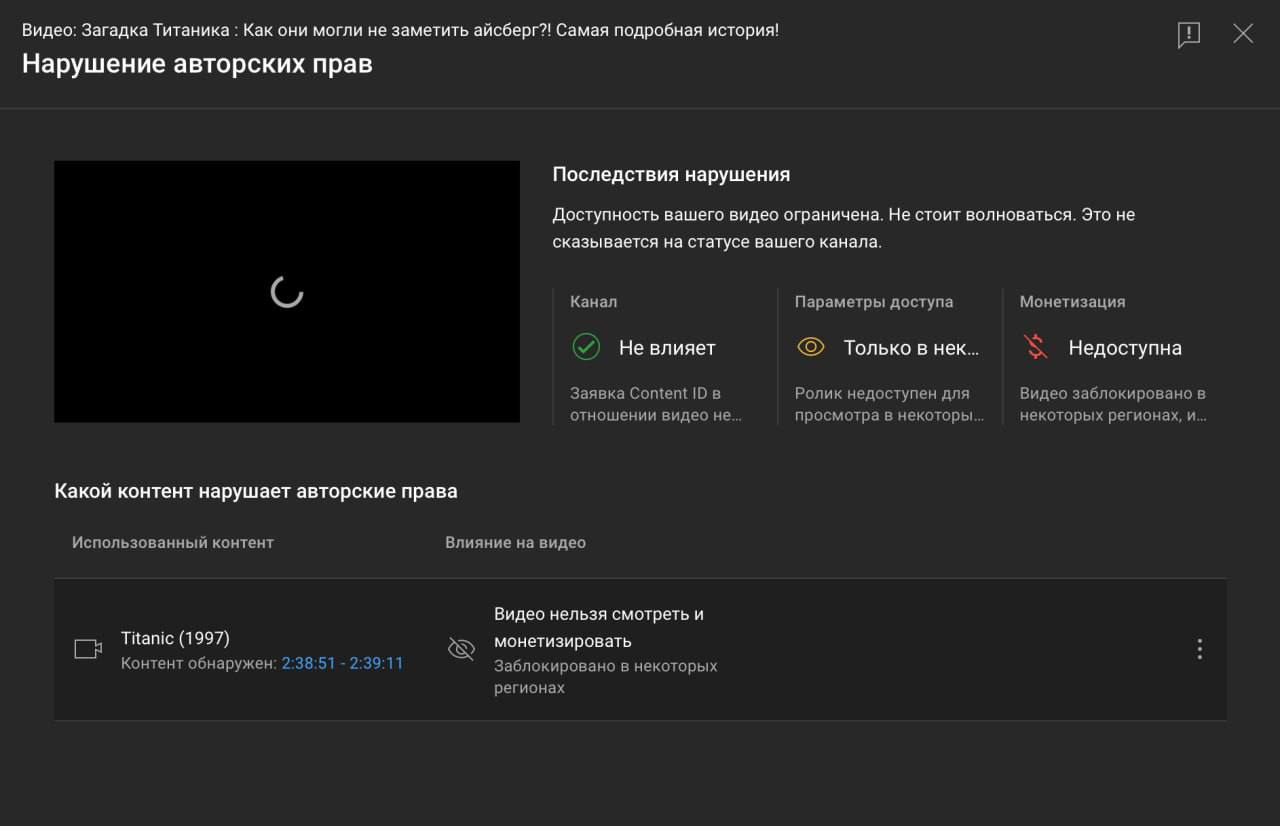Open the detected timestamp link 2:38:51 - 2:39:11
The width and height of the screenshot is (1280, 826).
[342, 663]
